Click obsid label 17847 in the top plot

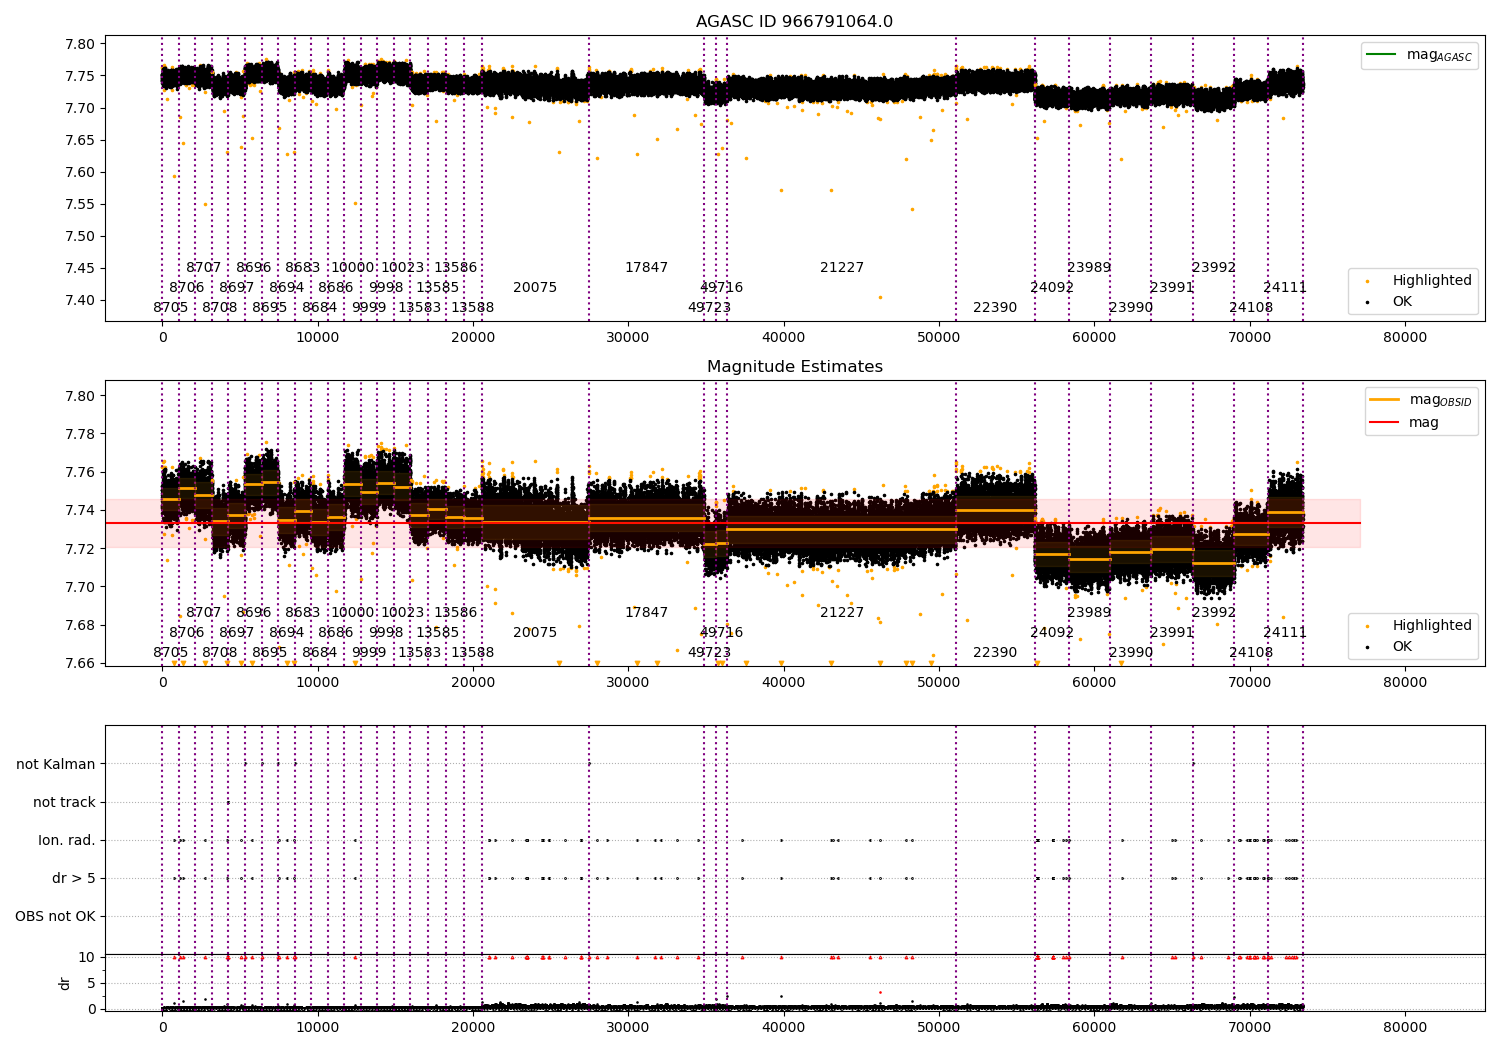click(646, 267)
